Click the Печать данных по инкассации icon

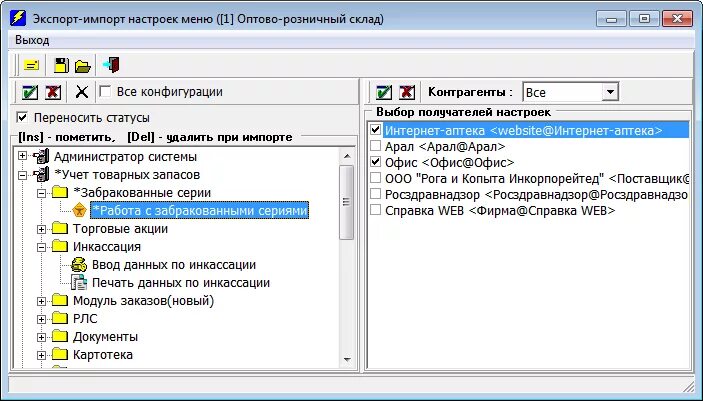[79, 283]
